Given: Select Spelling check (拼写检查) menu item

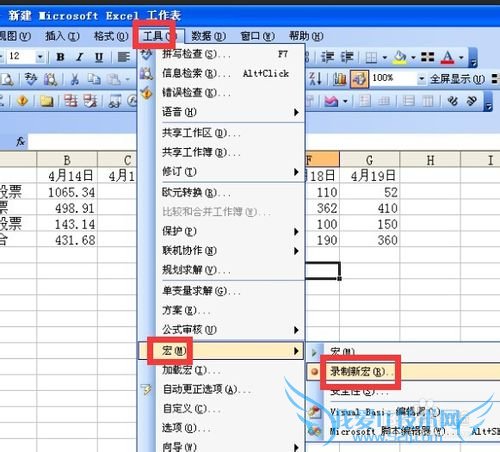Looking at the screenshot, I should click(x=222, y=54).
